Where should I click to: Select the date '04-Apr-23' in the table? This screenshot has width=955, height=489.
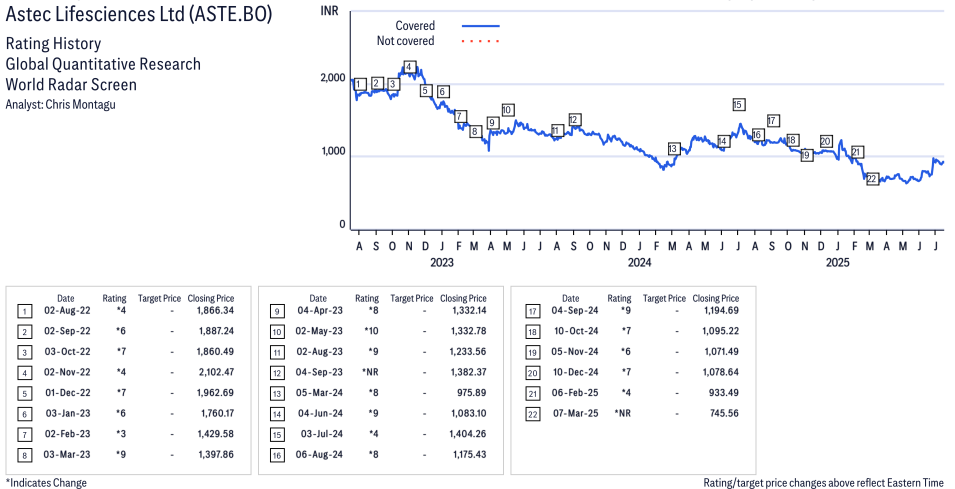pos(320,311)
